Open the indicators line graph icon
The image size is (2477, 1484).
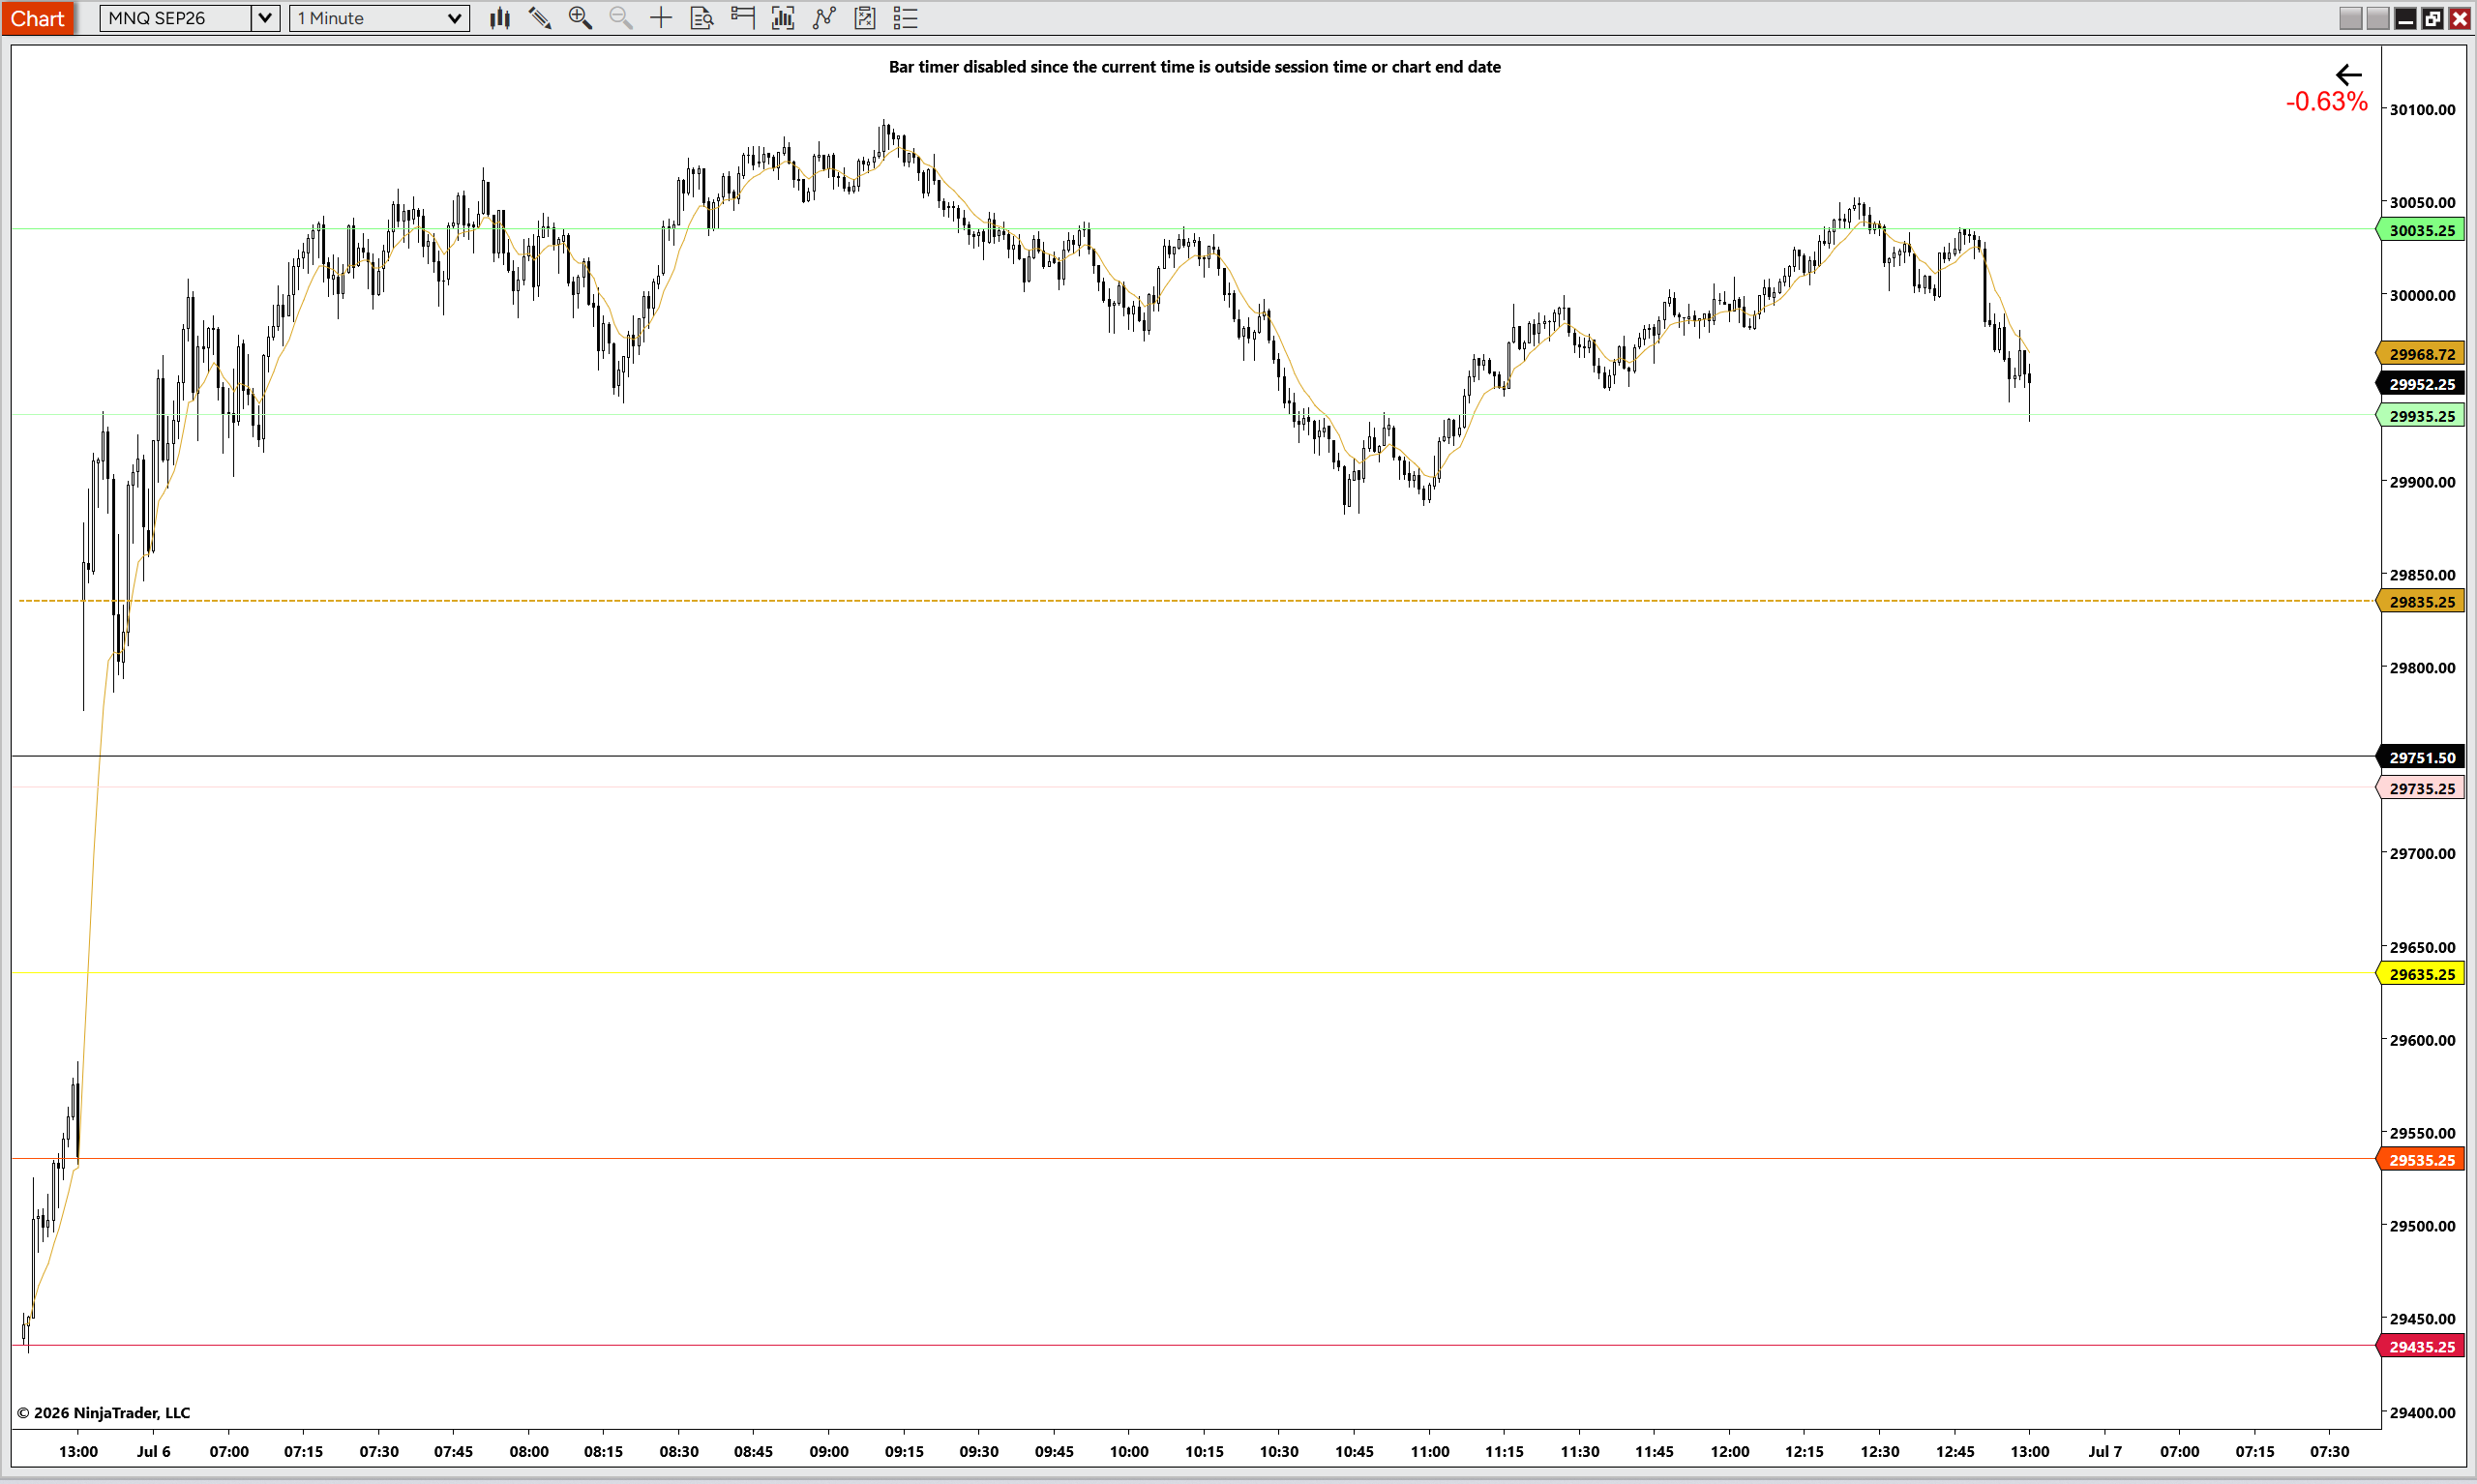tap(824, 18)
